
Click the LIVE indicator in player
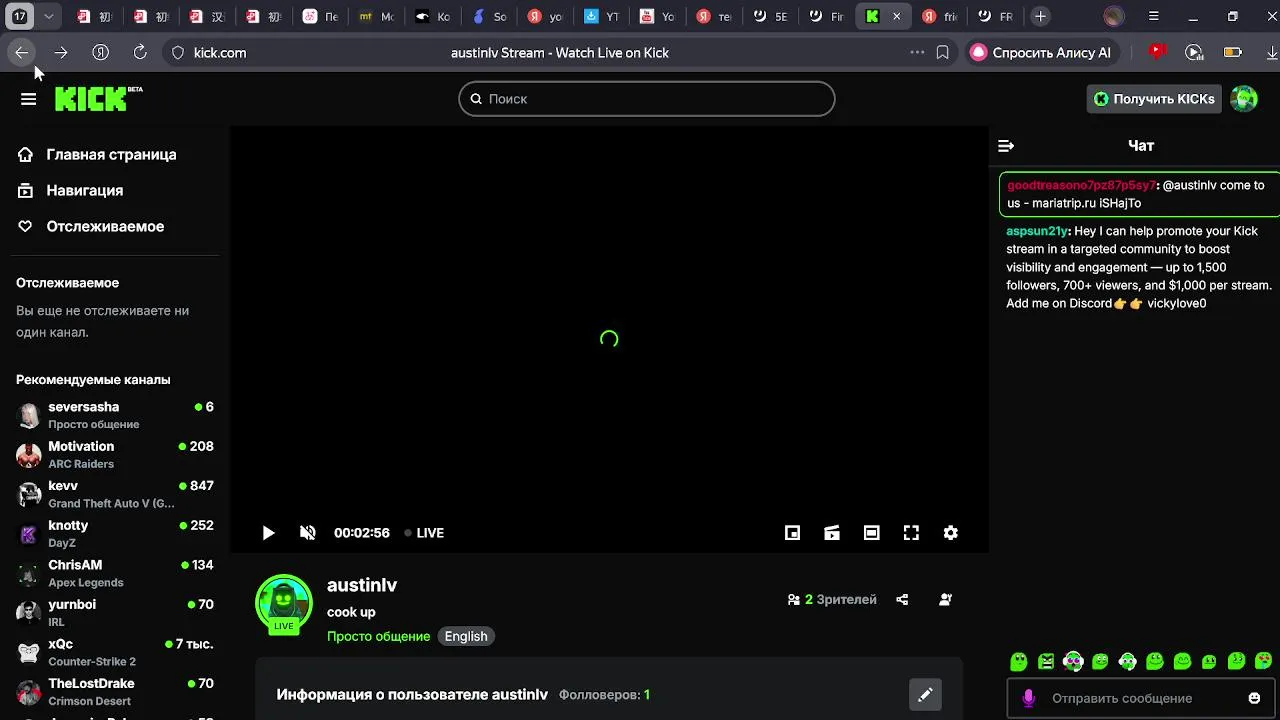pos(424,533)
